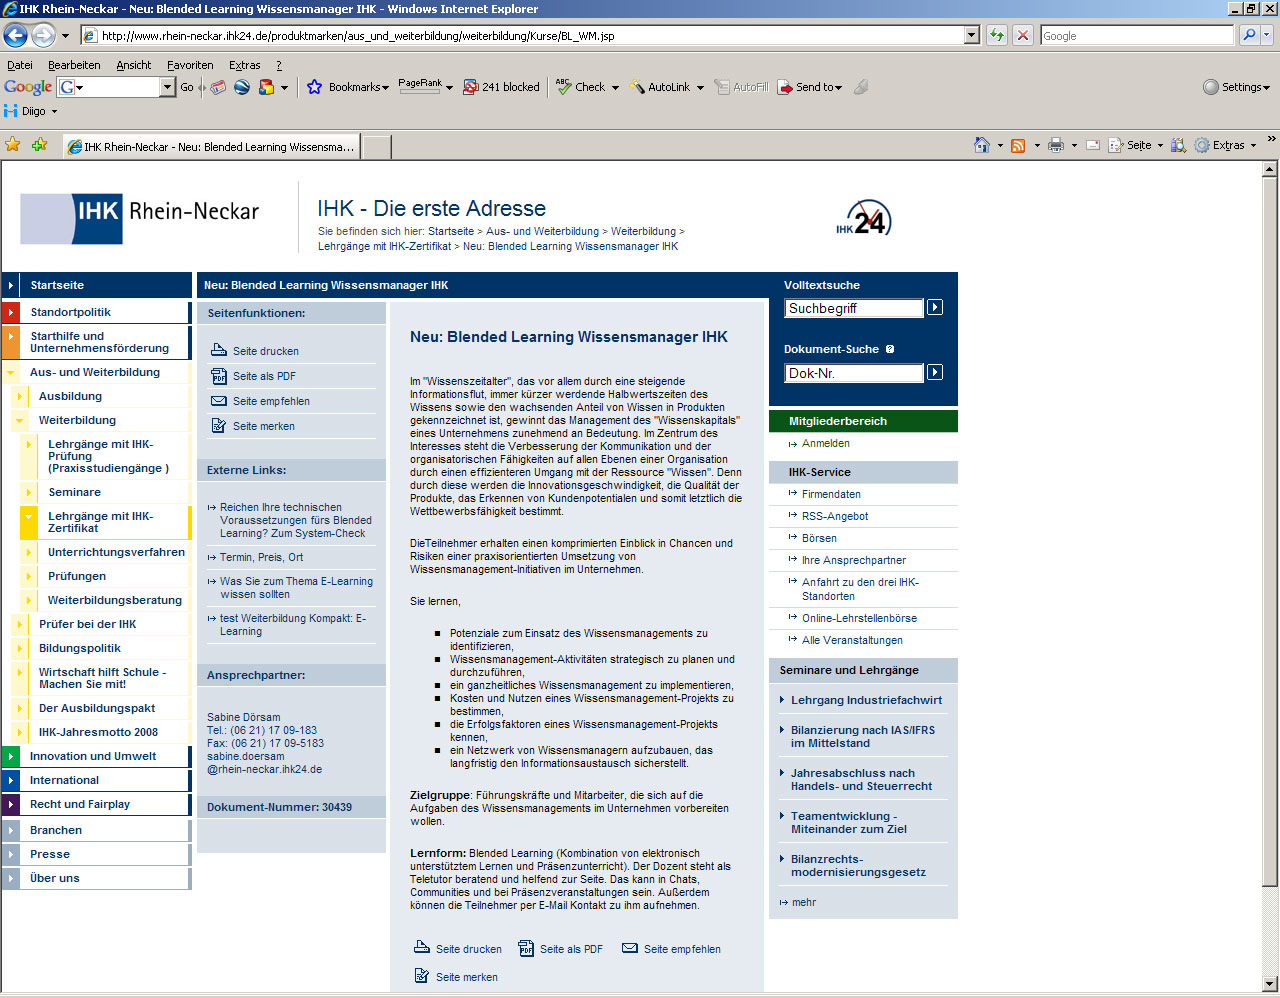Open the Favorites star icon
Screen dimensions: 1280x998
tap(13, 145)
